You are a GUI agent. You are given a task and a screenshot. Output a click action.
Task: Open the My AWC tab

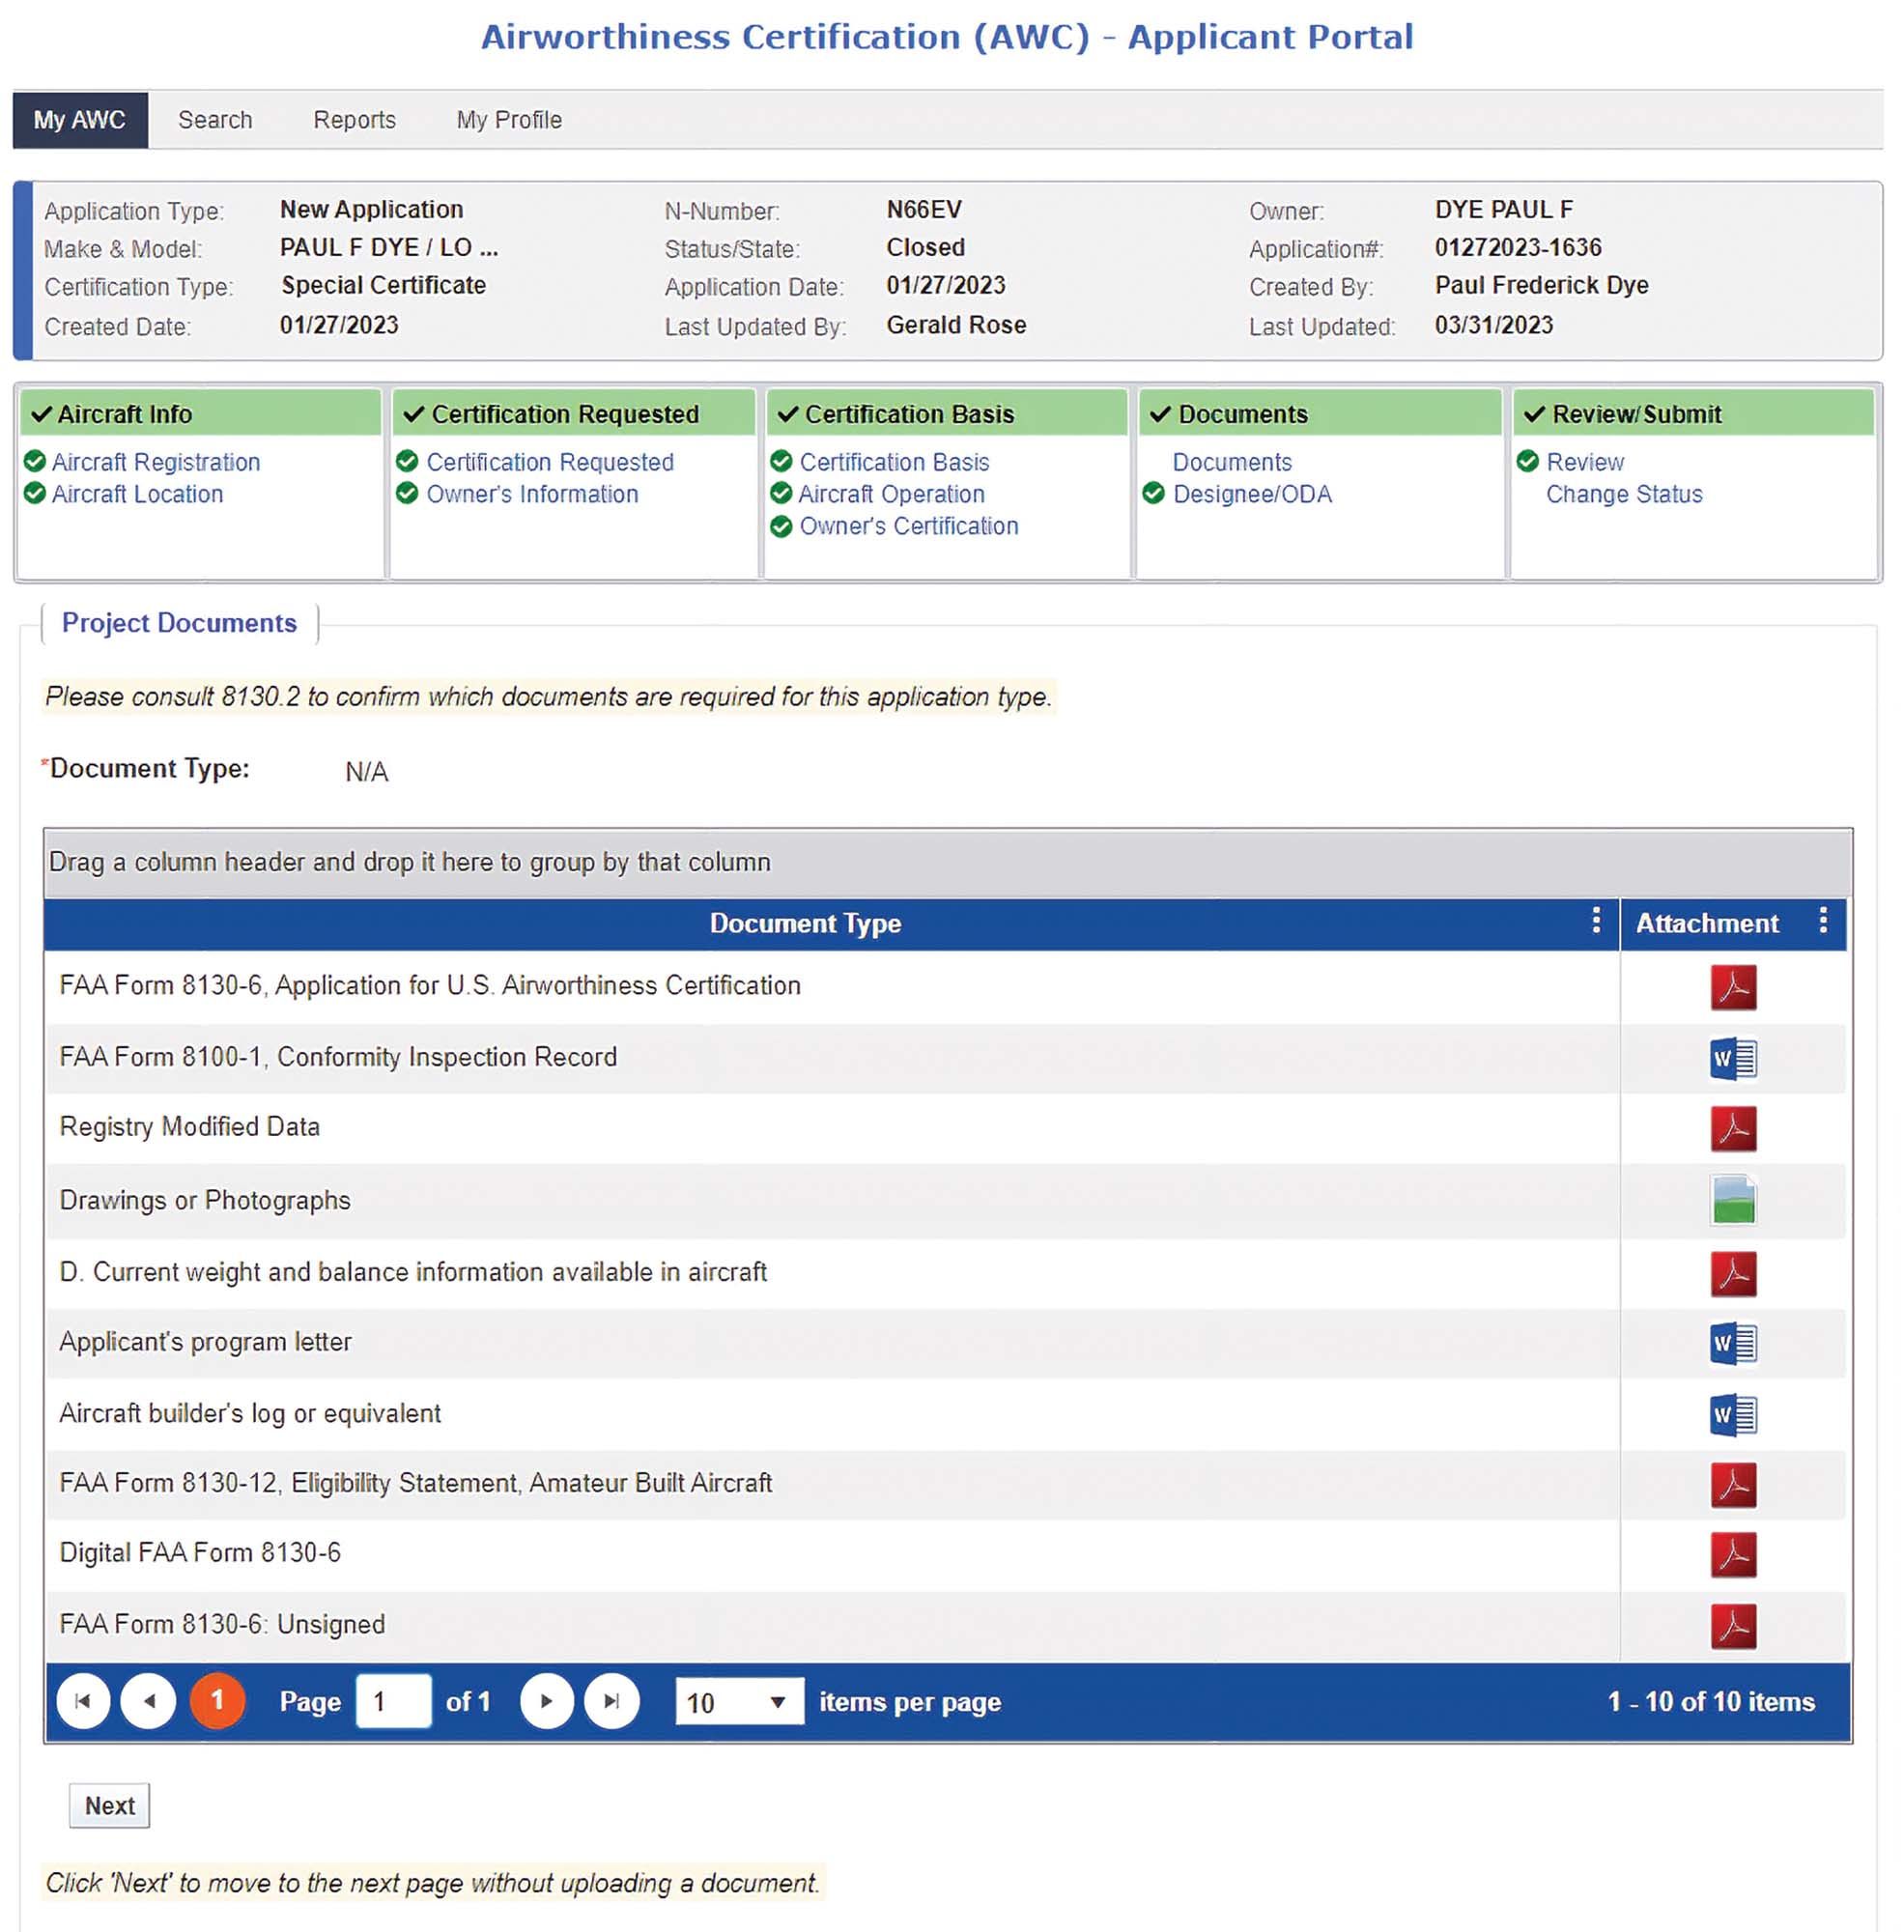click(x=80, y=120)
